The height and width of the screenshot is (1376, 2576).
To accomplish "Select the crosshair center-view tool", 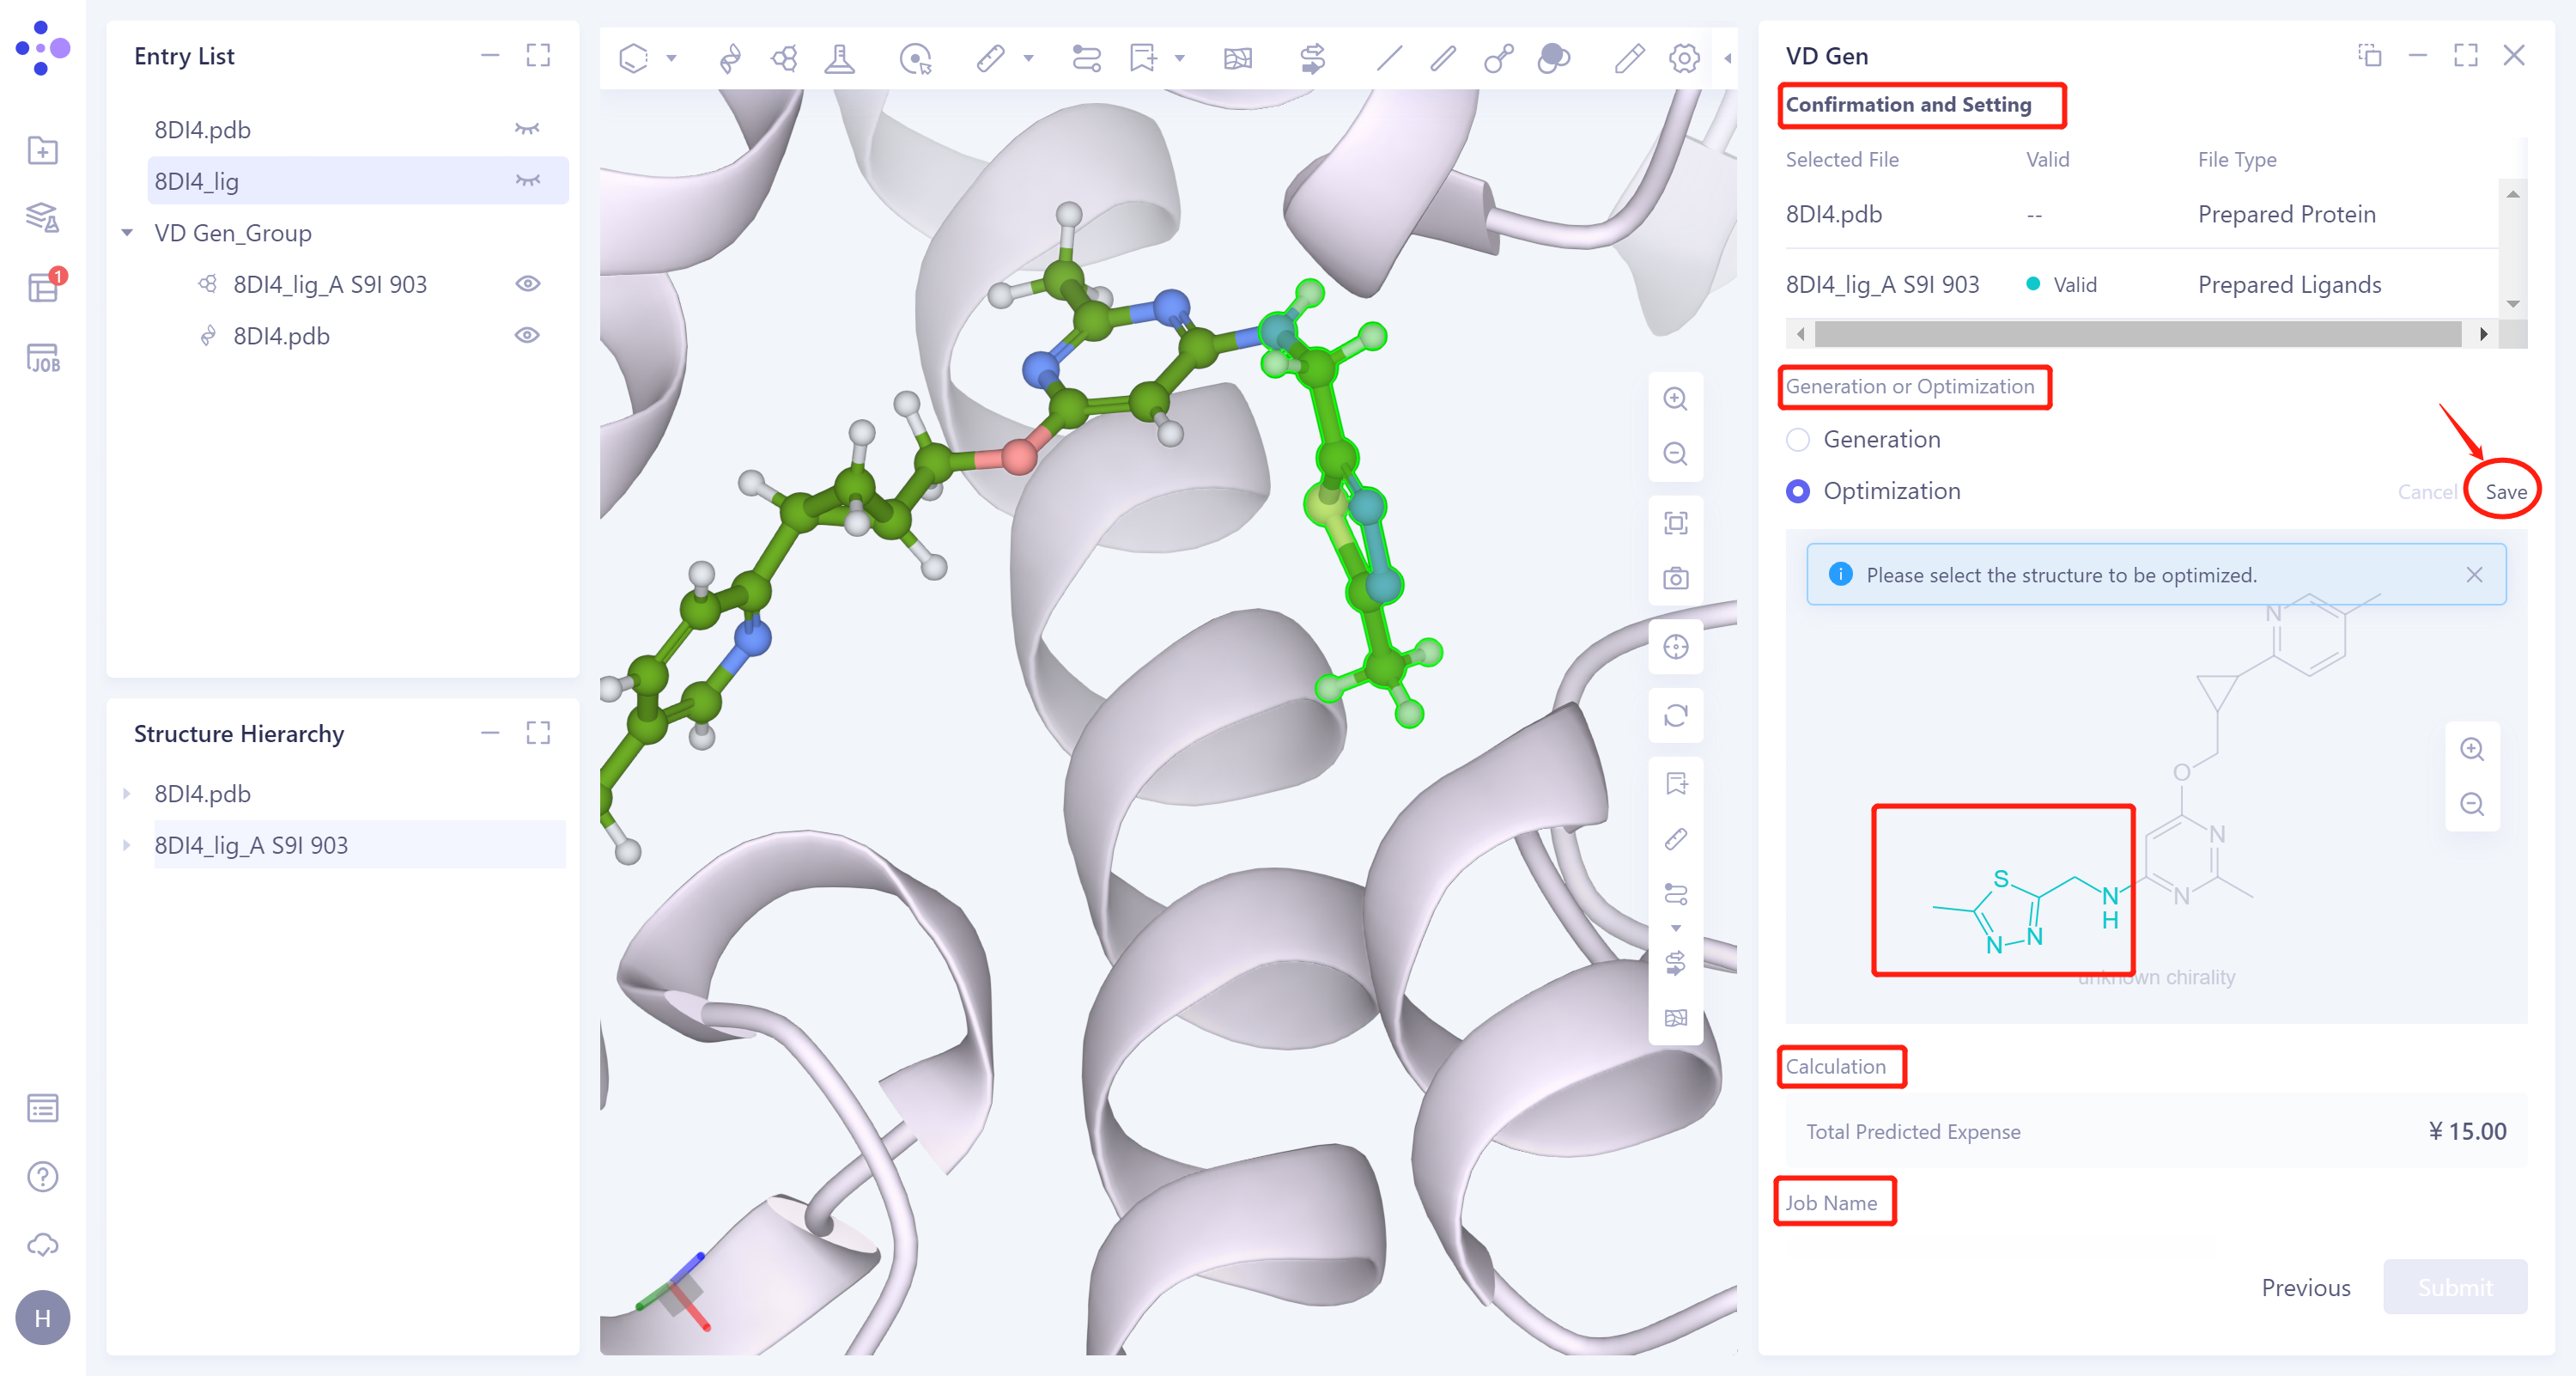I will [x=1676, y=647].
